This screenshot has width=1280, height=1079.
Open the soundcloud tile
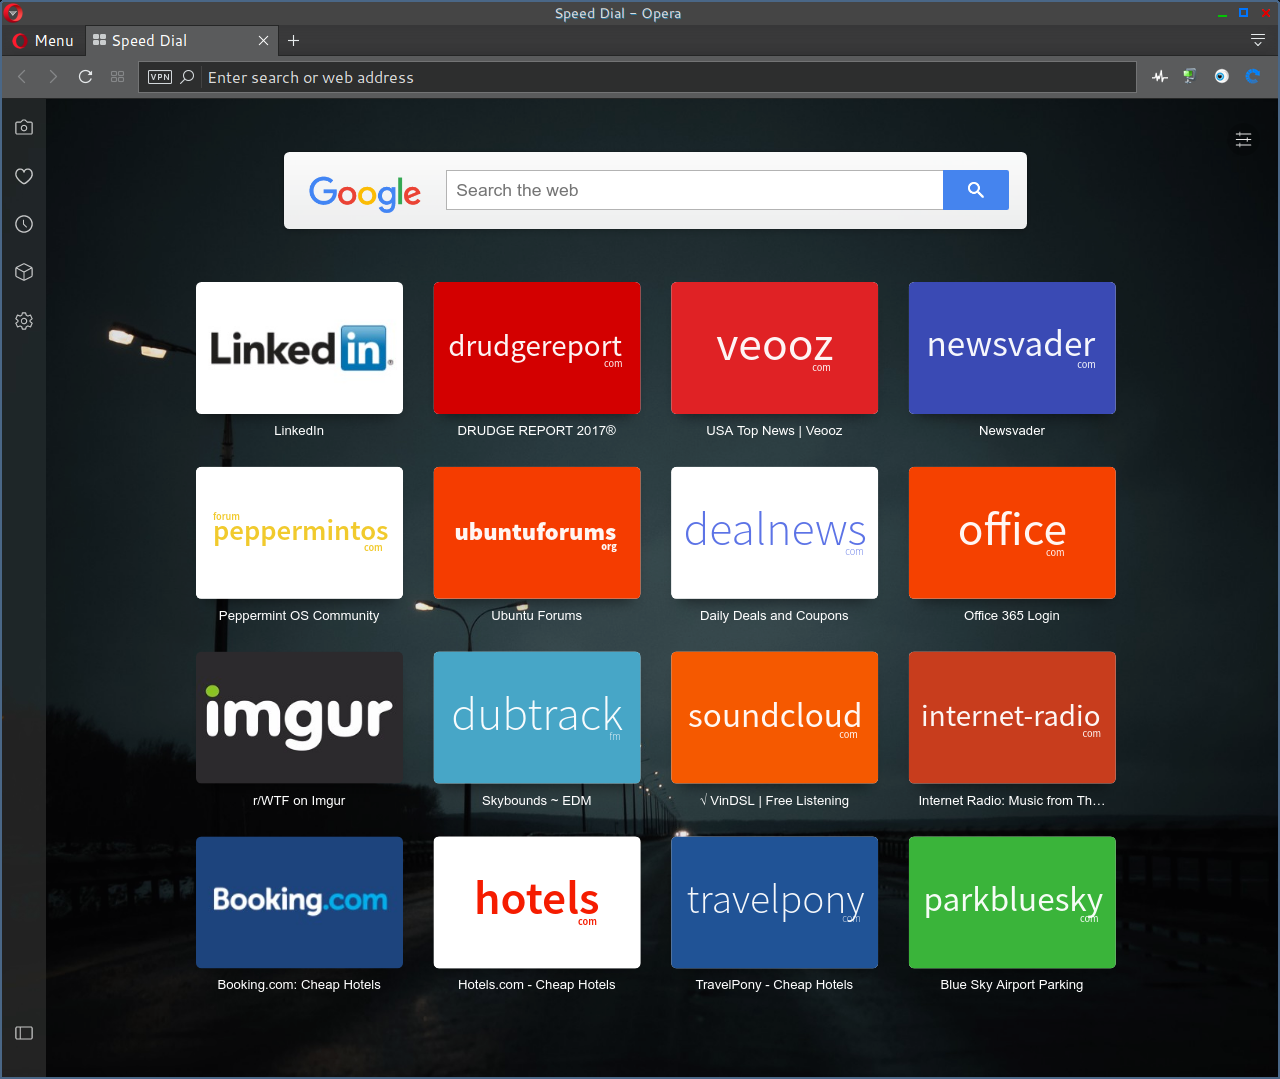tap(774, 718)
